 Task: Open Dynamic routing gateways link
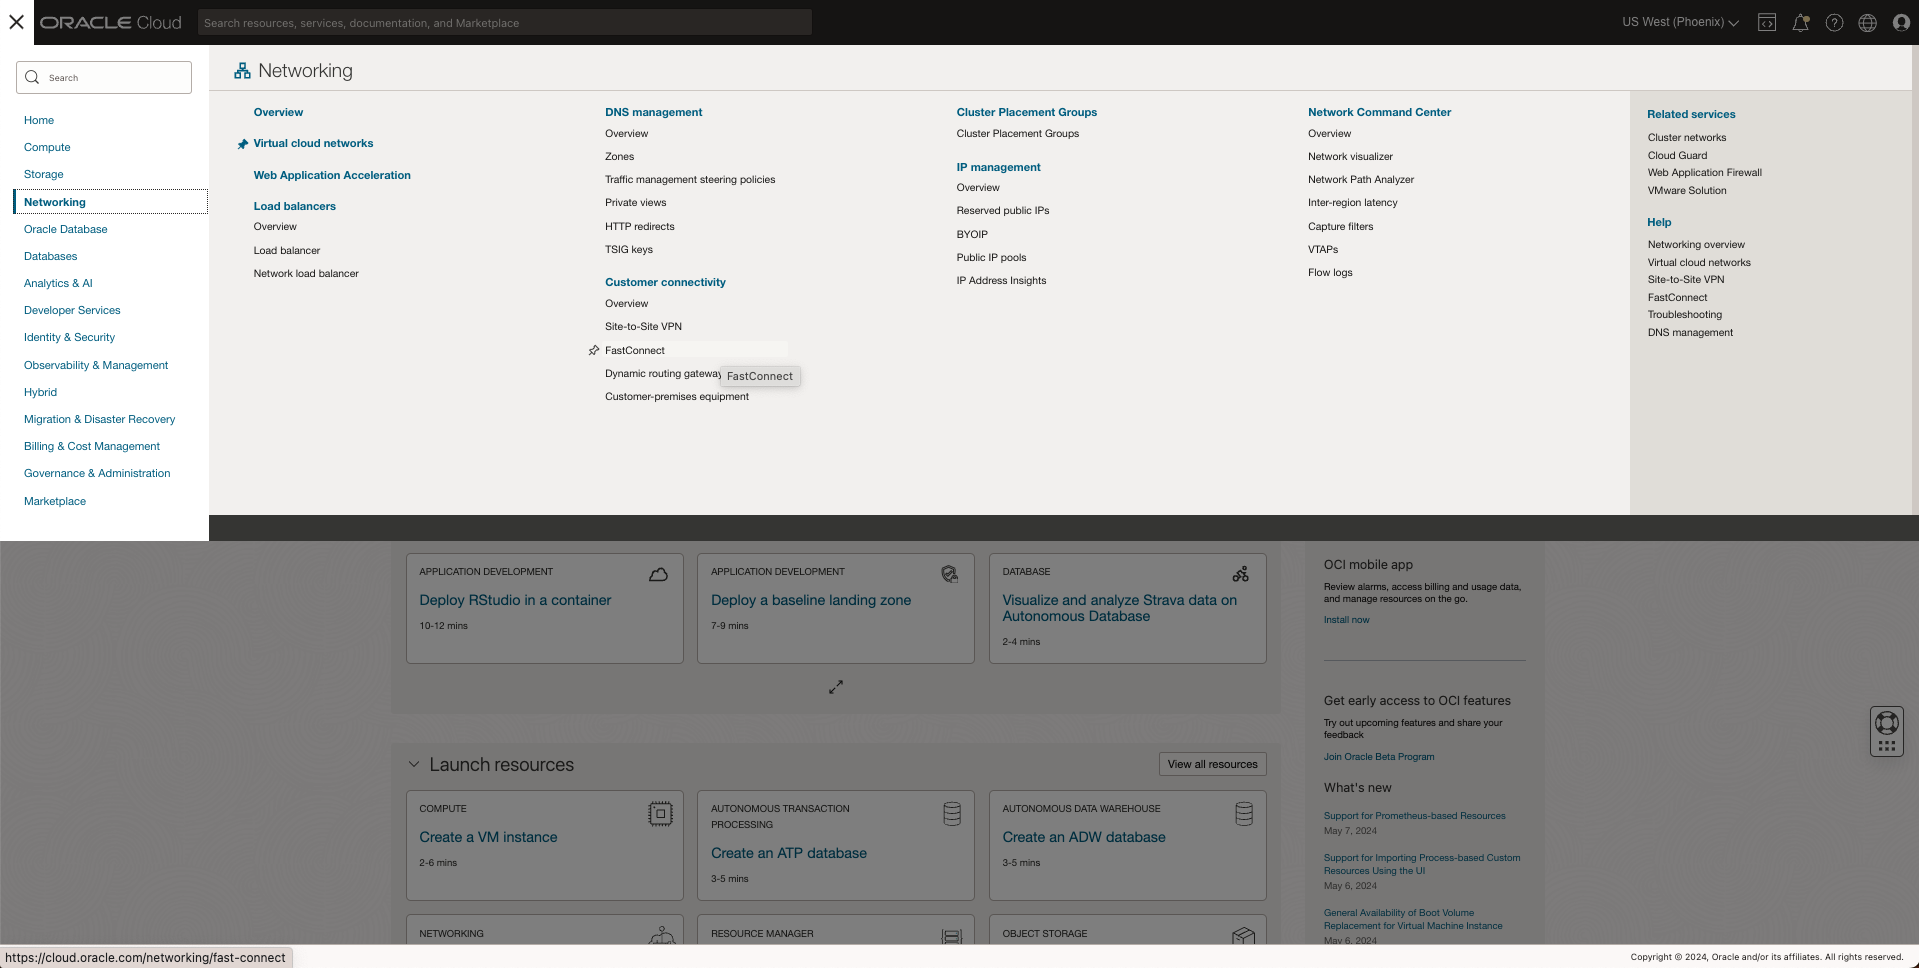point(662,373)
